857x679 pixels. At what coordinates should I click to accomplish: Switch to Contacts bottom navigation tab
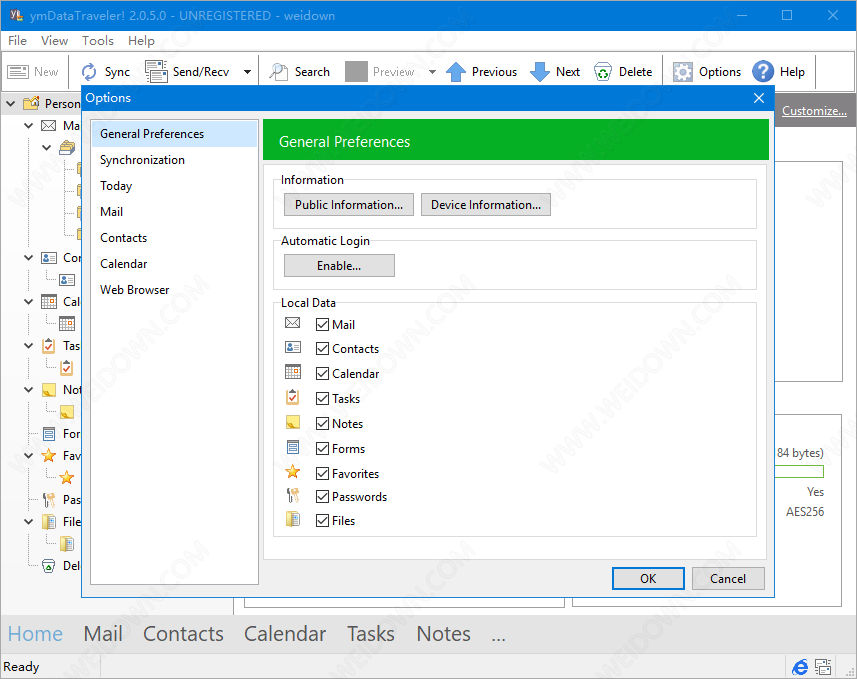(183, 634)
